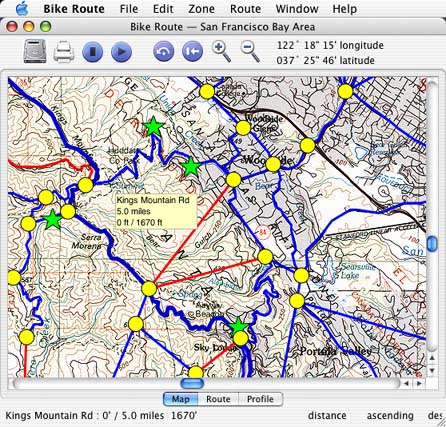Zoom out with minus magnifier
446x427 pixels.
(250, 52)
